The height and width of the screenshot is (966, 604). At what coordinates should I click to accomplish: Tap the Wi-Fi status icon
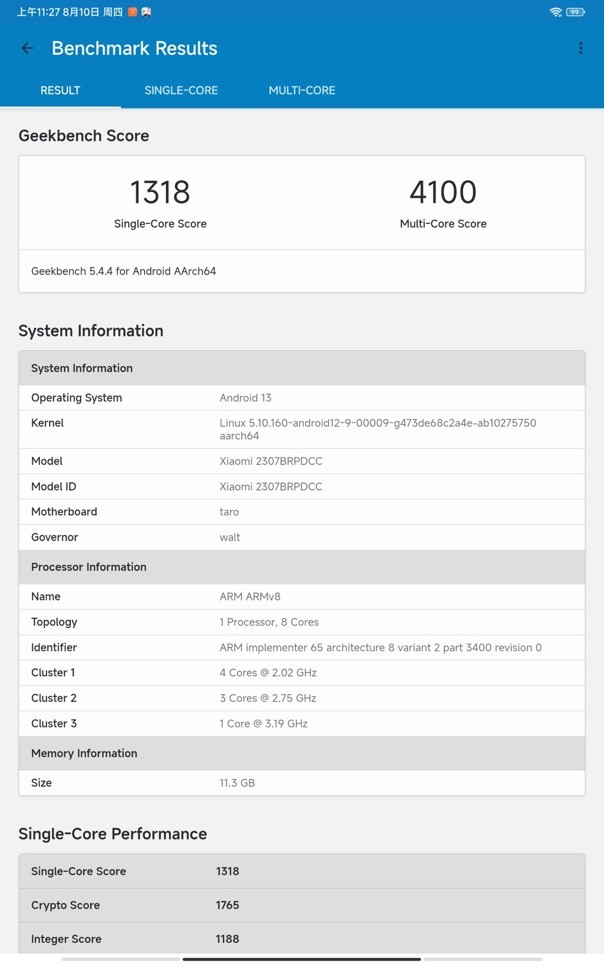coord(556,12)
